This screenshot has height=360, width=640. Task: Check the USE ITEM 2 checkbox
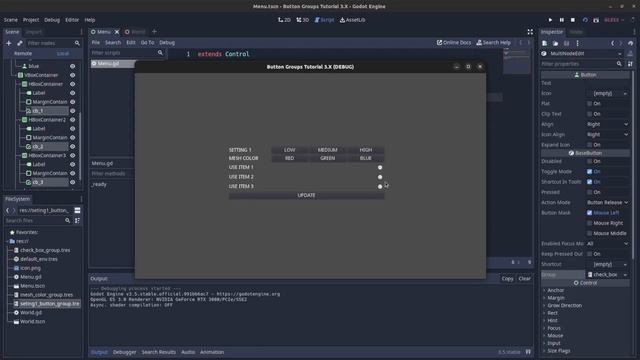(380, 177)
